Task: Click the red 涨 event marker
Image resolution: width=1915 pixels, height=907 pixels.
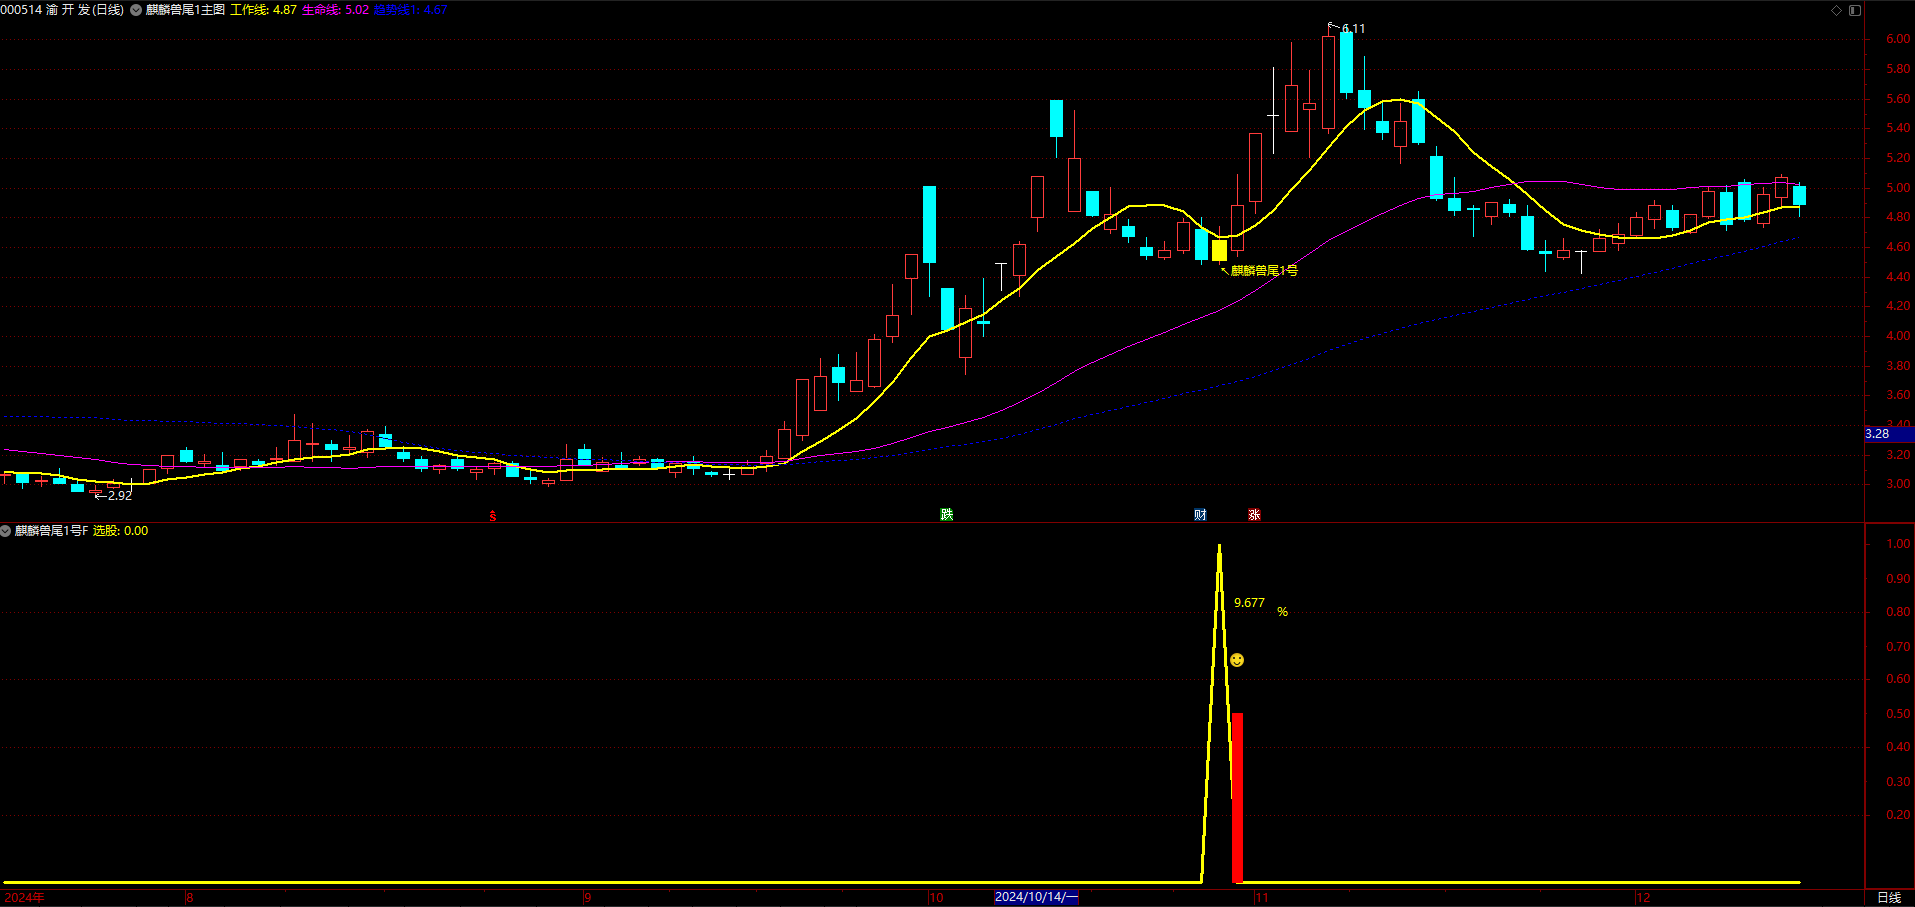Action: [x=1254, y=514]
